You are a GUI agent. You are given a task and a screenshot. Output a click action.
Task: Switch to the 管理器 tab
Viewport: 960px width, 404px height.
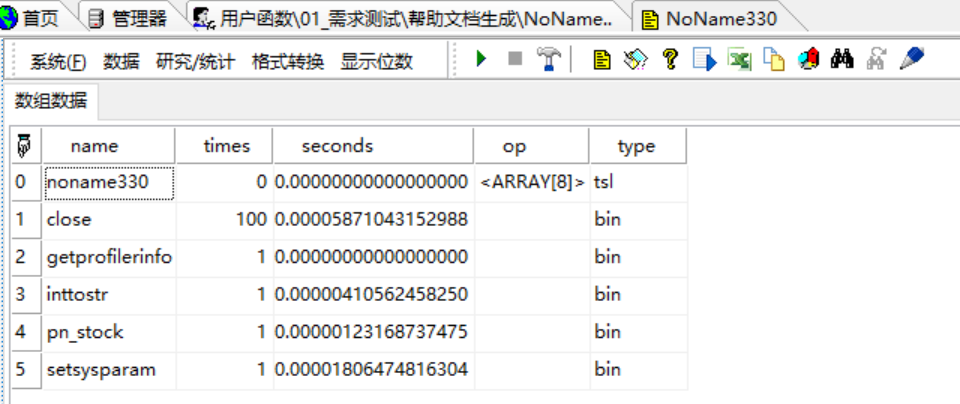click(x=128, y=18)
